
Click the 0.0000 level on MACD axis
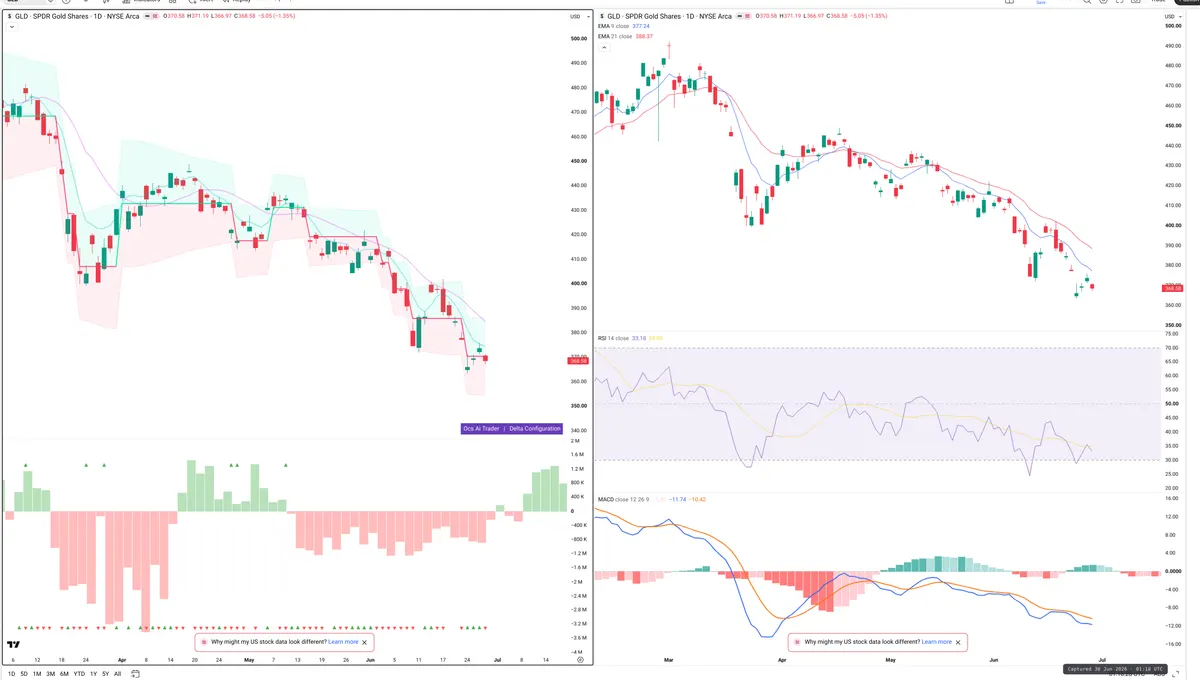[x=1173, y=571]
